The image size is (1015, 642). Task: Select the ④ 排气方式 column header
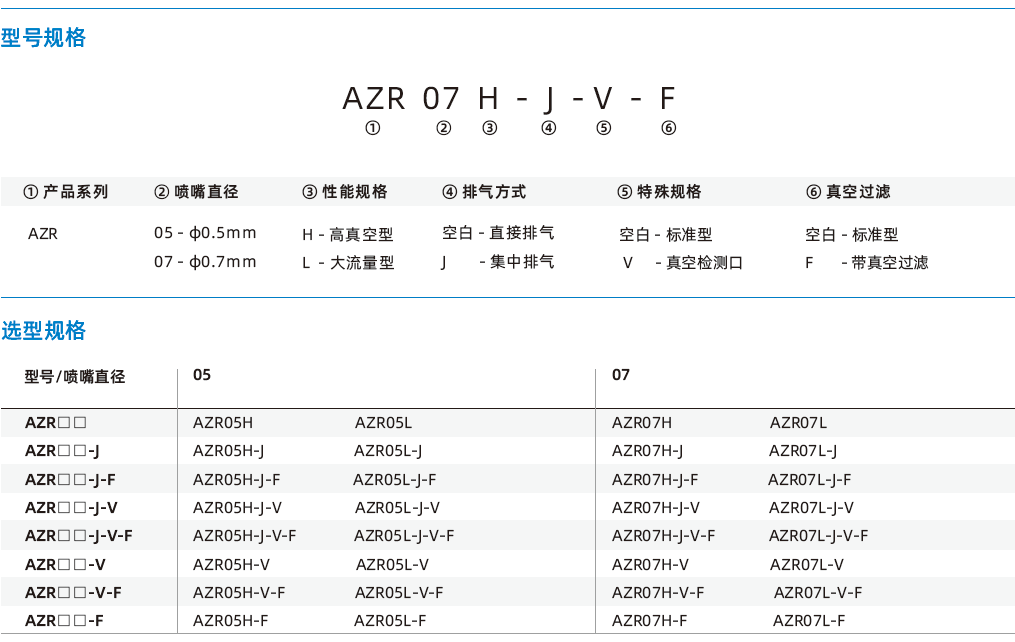click(x=484, y=192)
